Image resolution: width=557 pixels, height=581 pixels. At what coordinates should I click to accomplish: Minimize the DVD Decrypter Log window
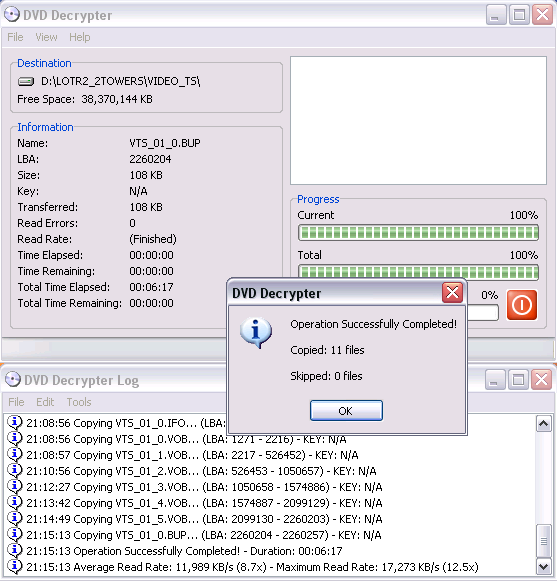click(x=495, y=379)
